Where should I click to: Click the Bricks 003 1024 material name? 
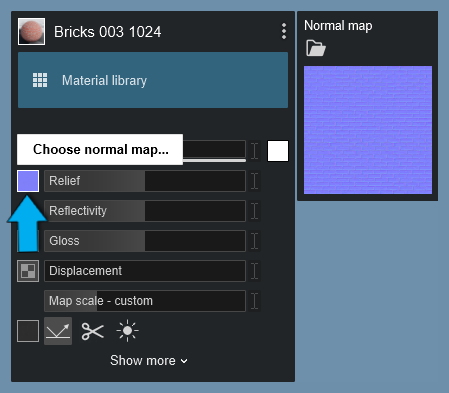(107, 32)
